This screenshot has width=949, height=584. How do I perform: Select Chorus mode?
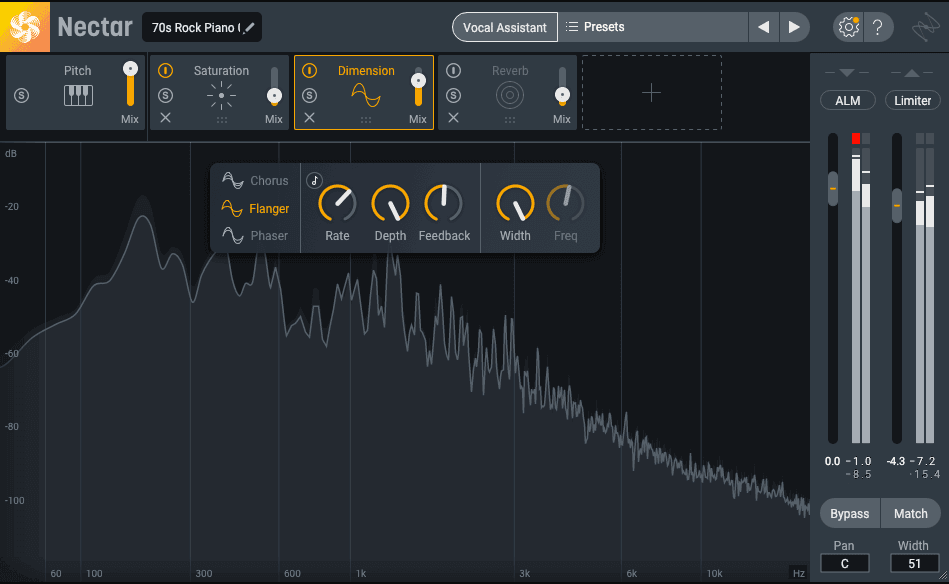(255, 180)
